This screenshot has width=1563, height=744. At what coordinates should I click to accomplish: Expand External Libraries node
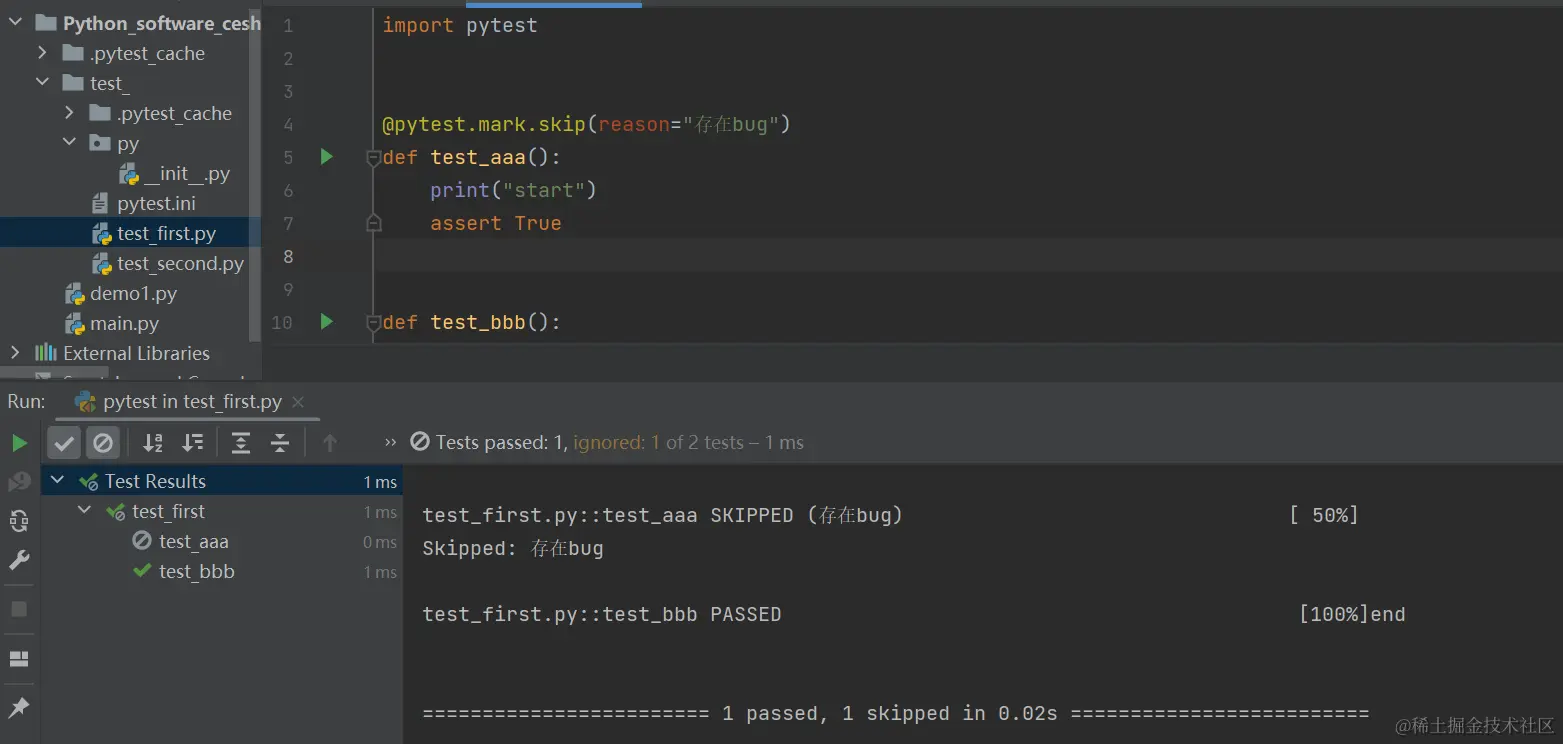pos(15,353)
